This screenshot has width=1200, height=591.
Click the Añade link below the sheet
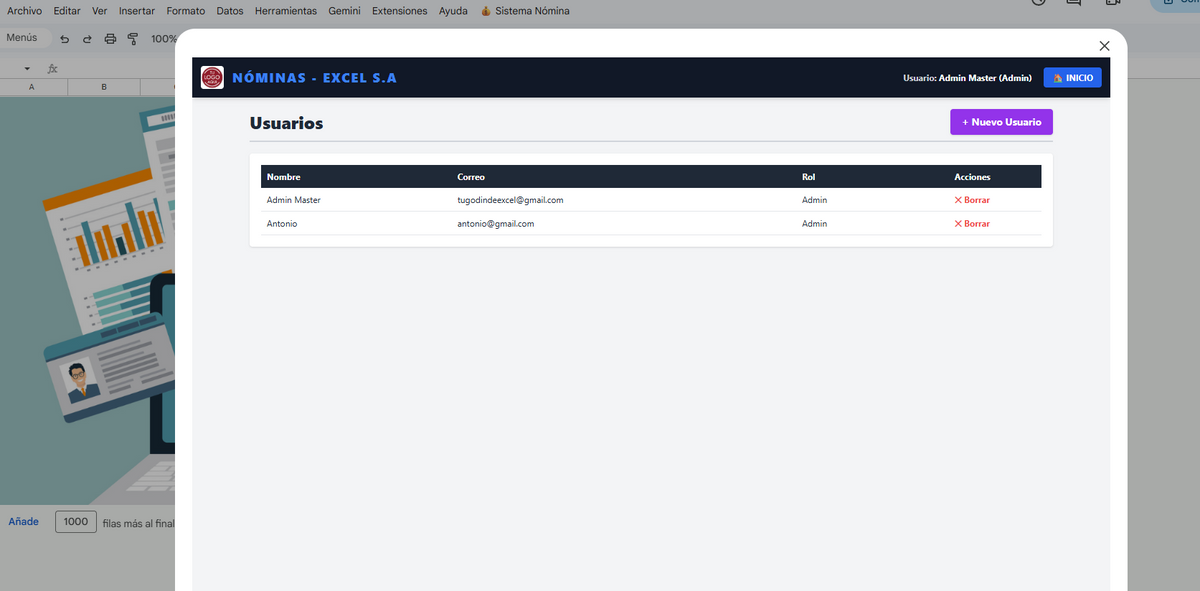tap(24, 522)
